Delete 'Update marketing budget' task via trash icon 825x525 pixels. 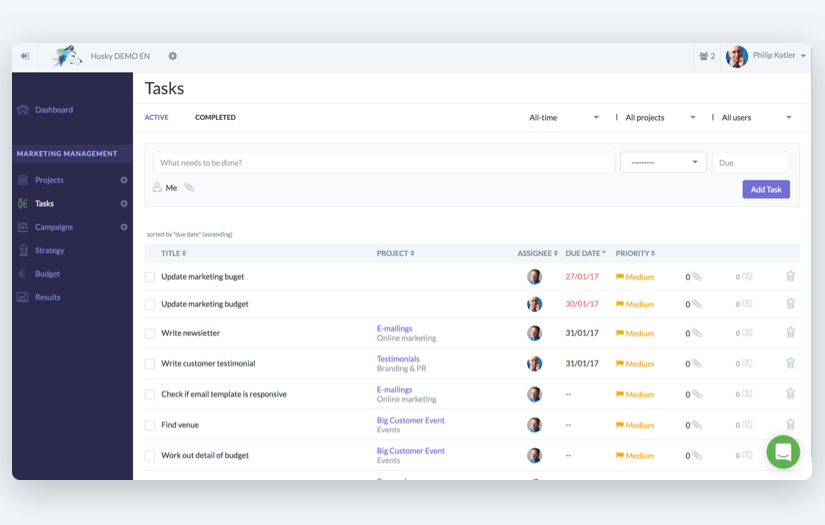[790, 304]
